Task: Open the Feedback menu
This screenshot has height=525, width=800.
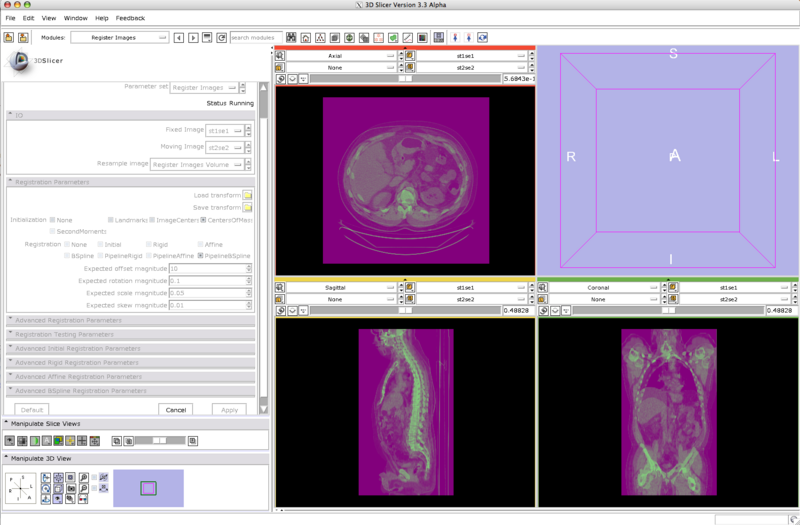Action: tap(130, 18)
